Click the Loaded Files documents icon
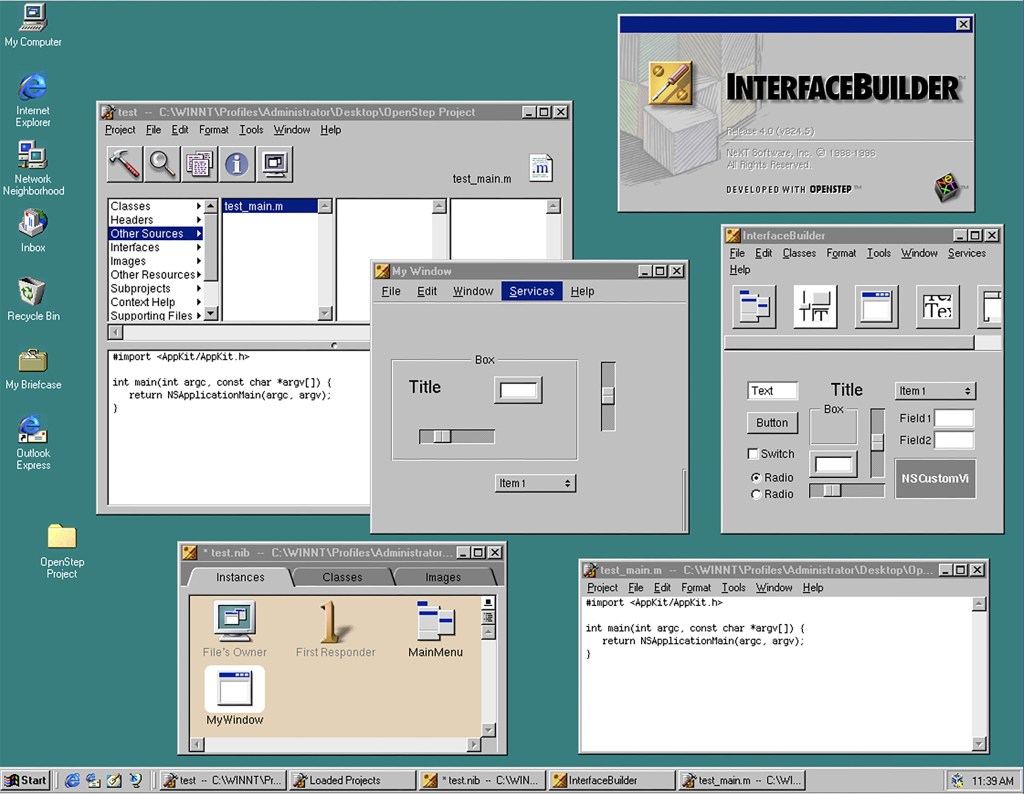Image resolution: width=1024 pixels, height=794 pixels. tap(199, 163)
